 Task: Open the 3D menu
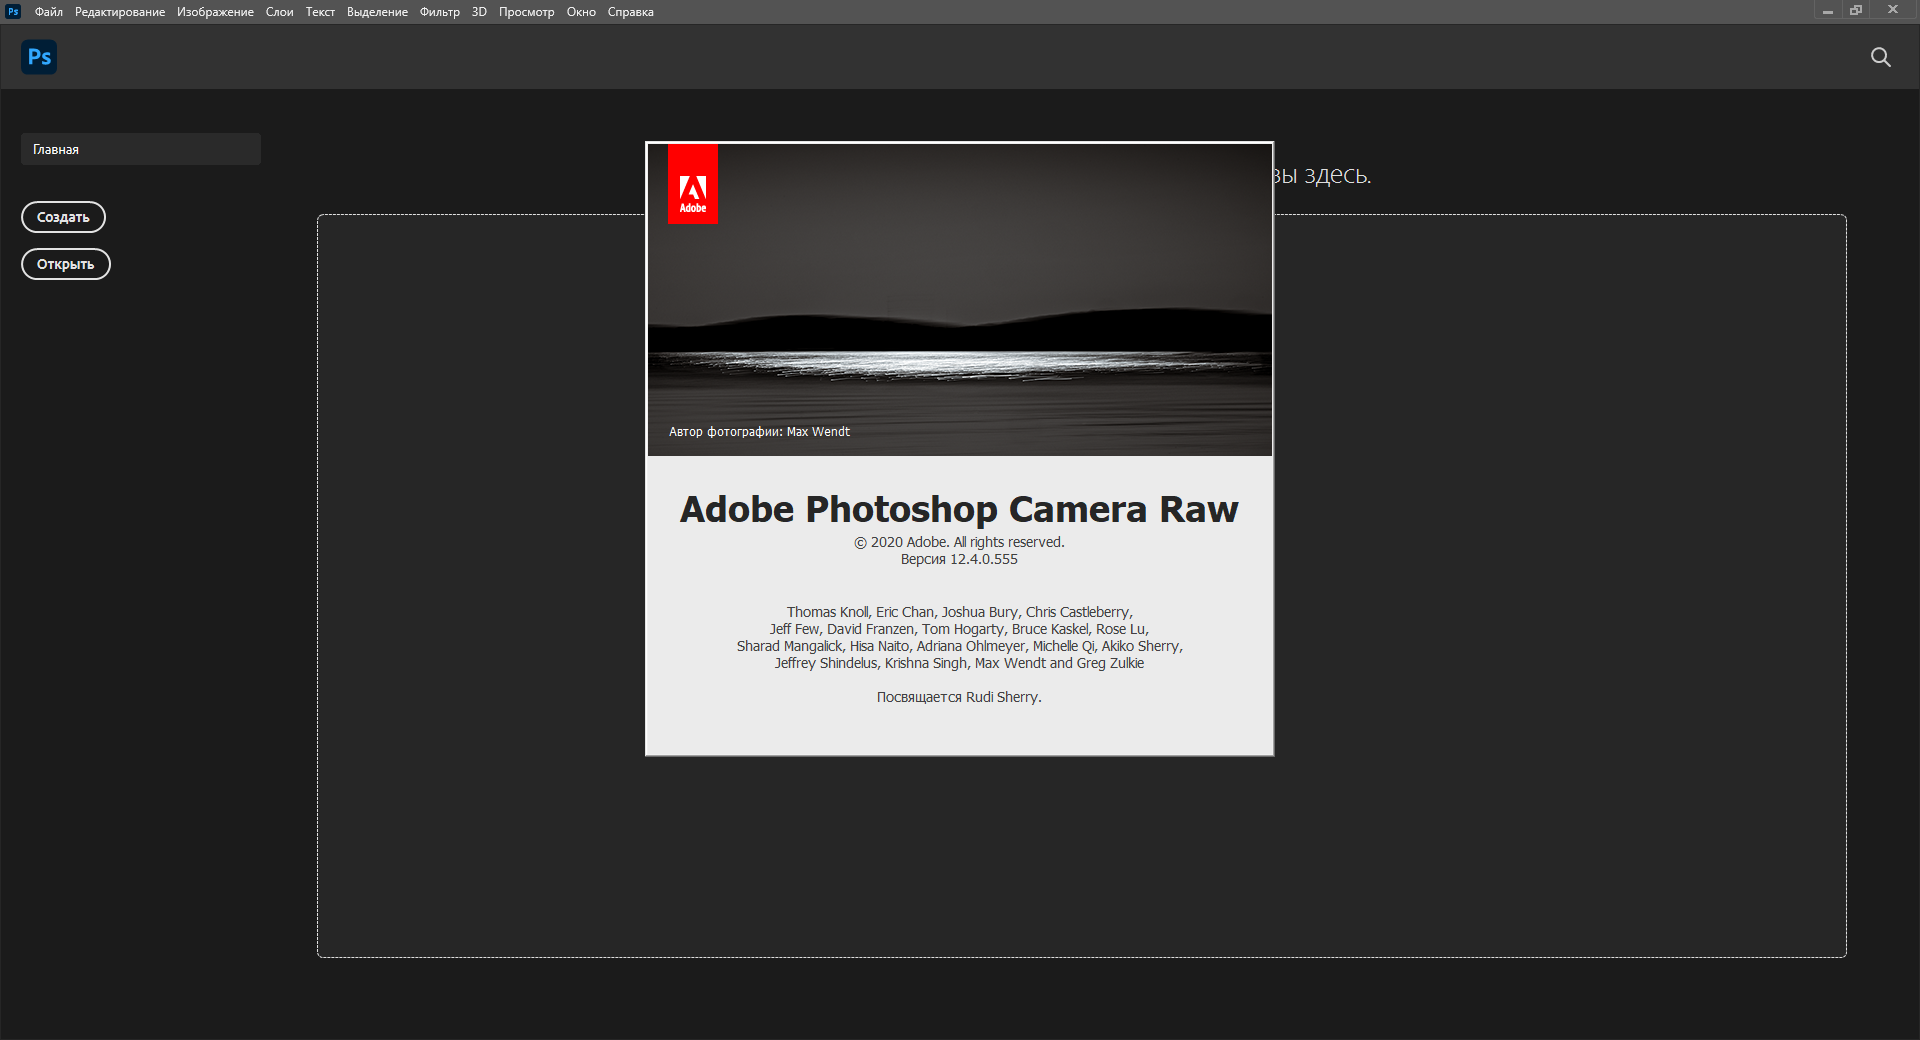click(x=479, y=12)
